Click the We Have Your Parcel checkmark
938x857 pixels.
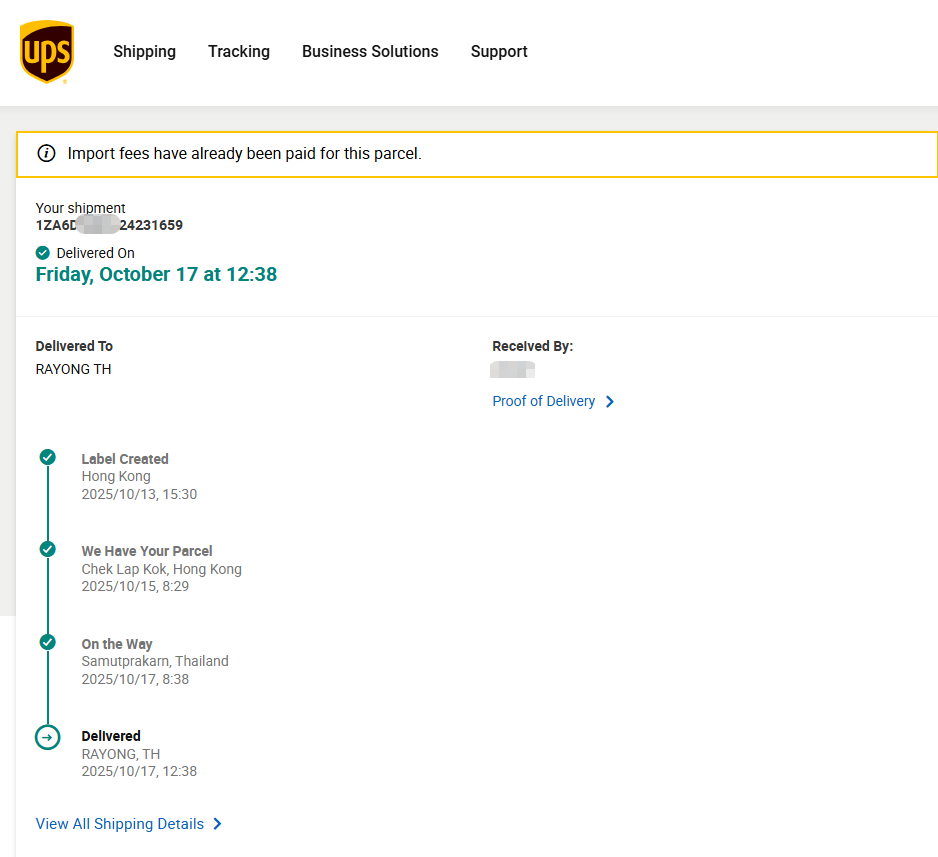(x=47, y=549)
